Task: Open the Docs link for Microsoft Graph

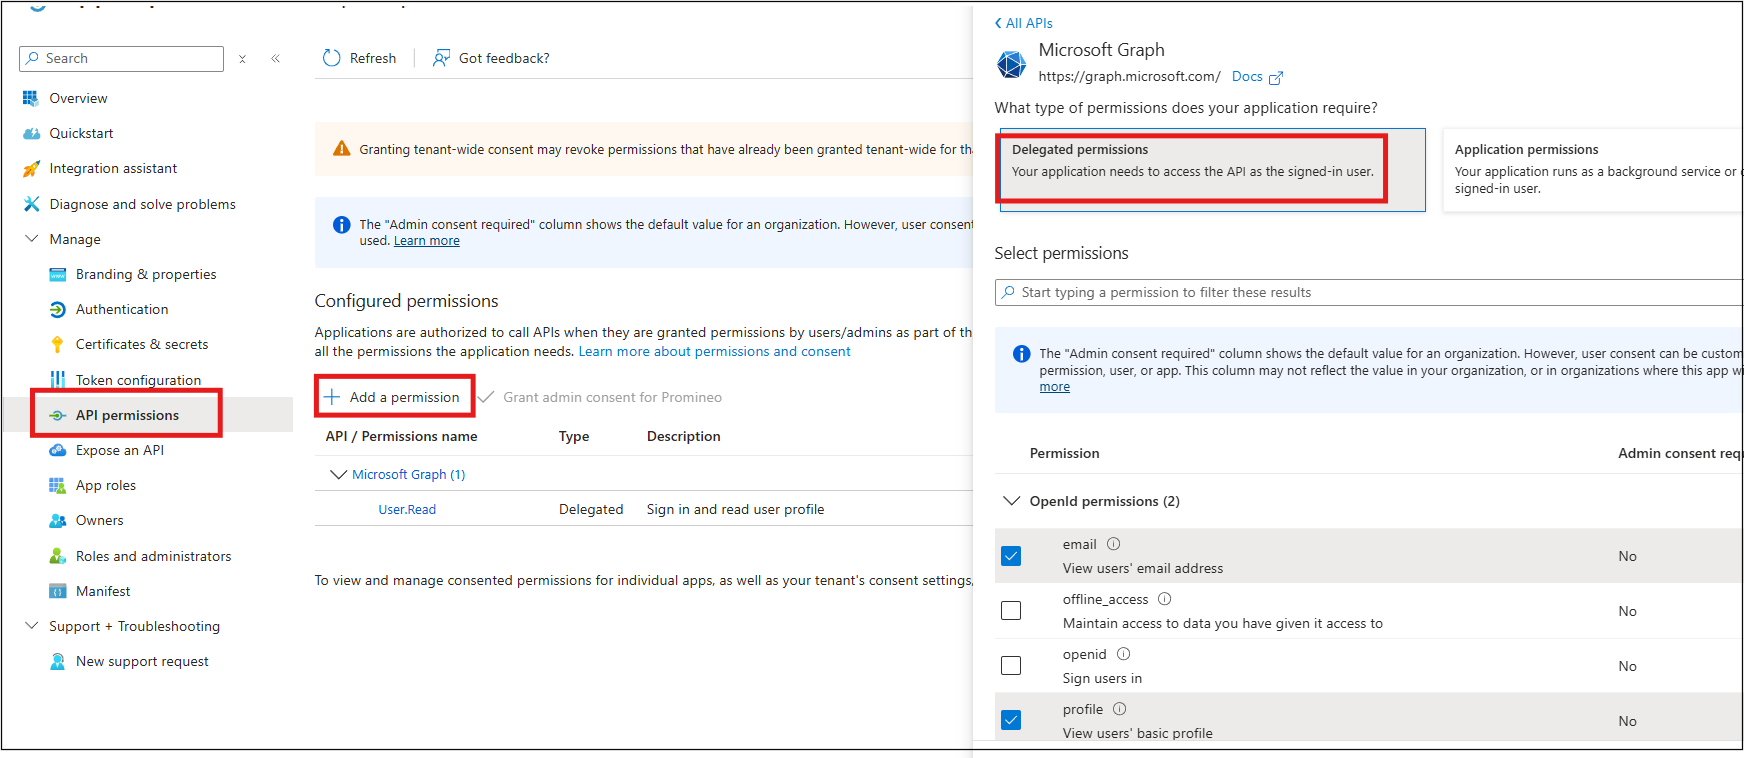Action: pos(1247,76)
